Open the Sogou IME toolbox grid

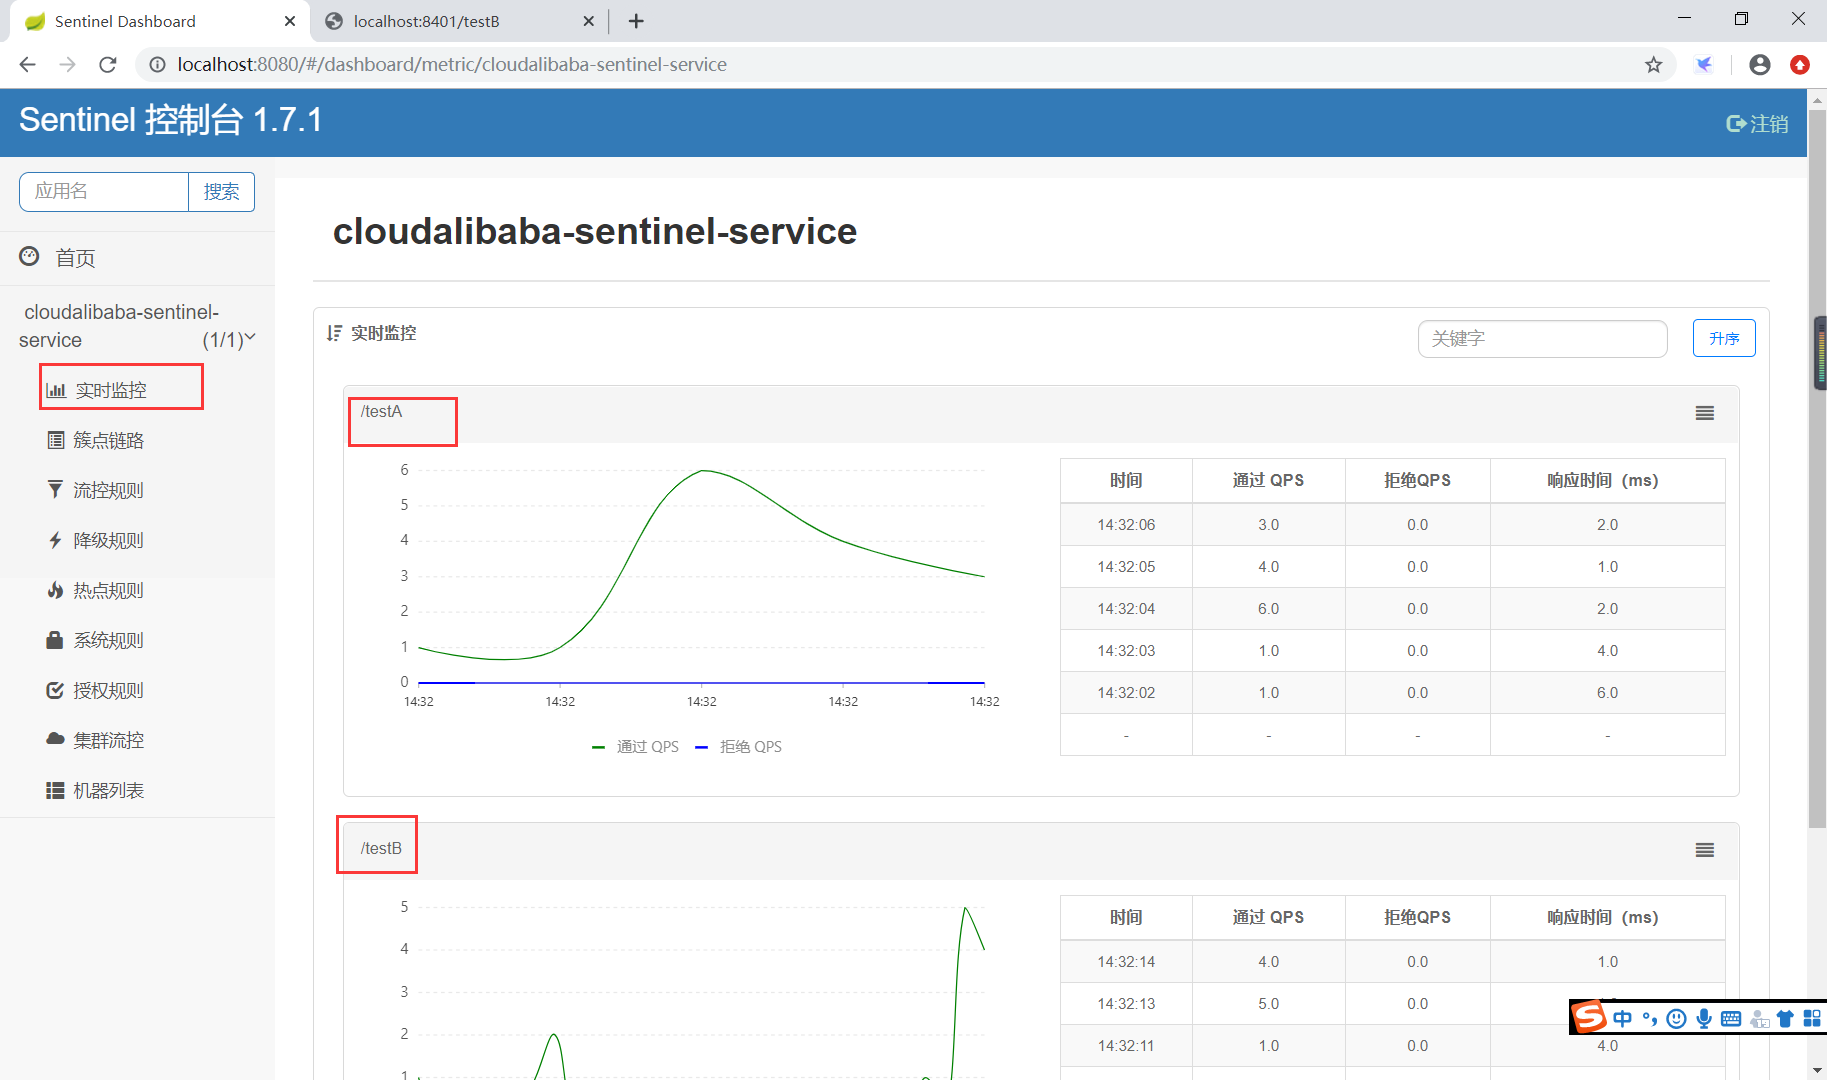(x=1812, y=1018)
